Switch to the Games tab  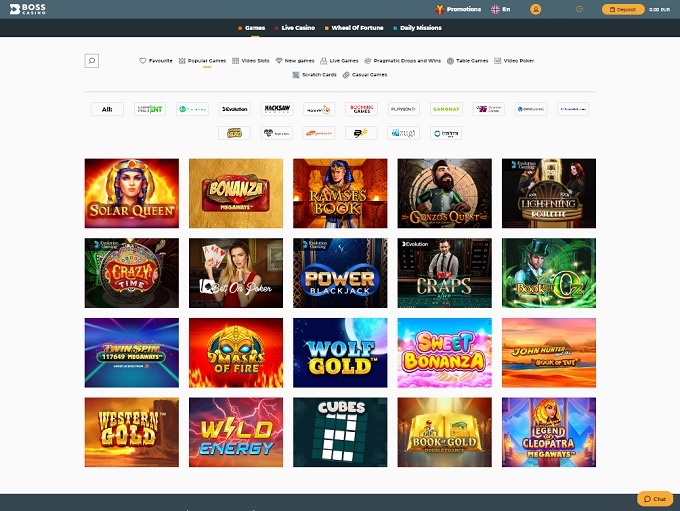pyautogui.click(x=252, y=28)
